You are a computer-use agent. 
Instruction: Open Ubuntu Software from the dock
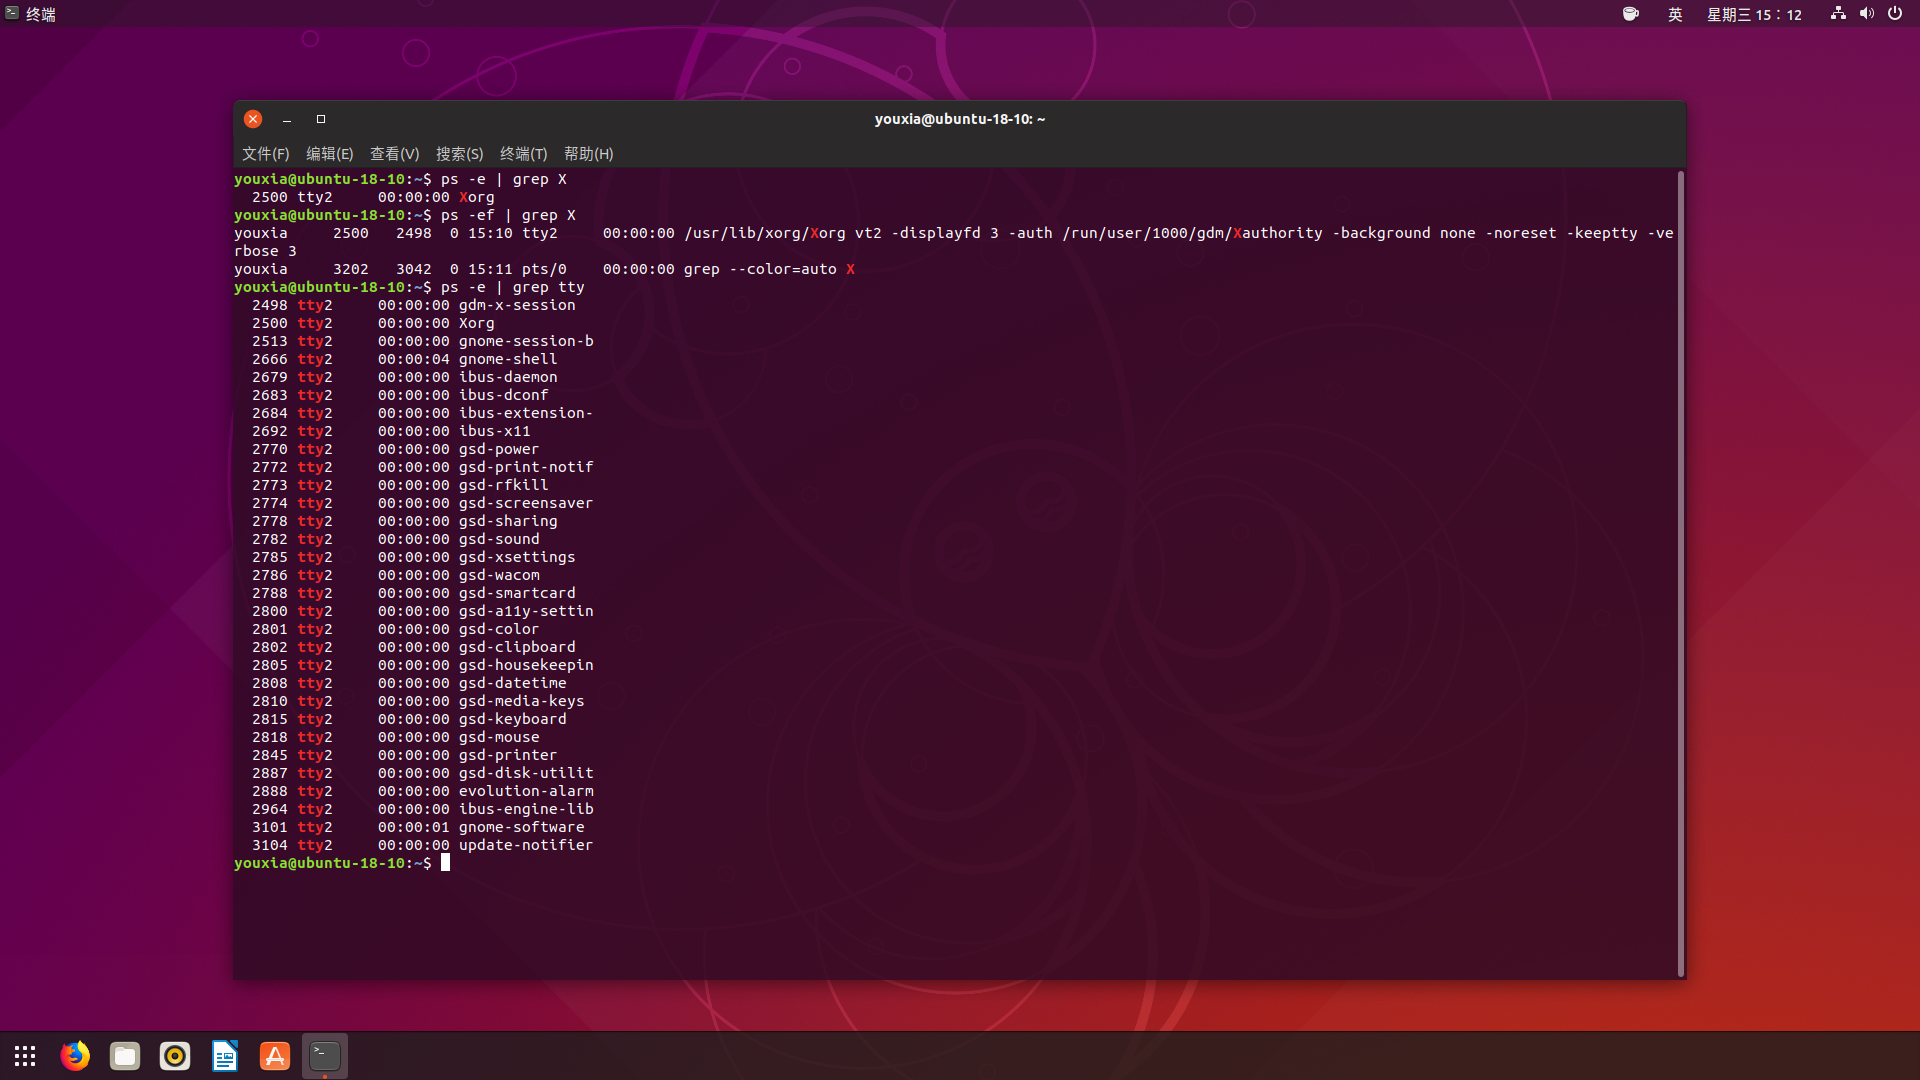275,1056
